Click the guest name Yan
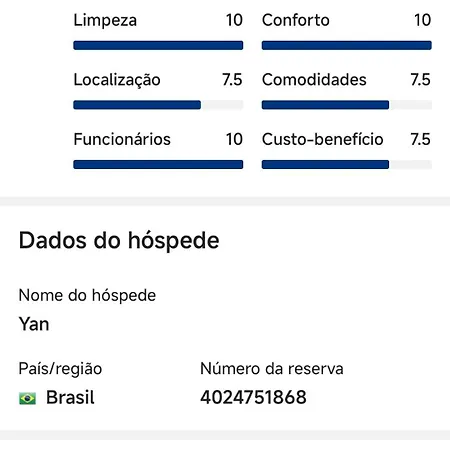This screenshot has width=450, height=450. click(x=34, y=324)
